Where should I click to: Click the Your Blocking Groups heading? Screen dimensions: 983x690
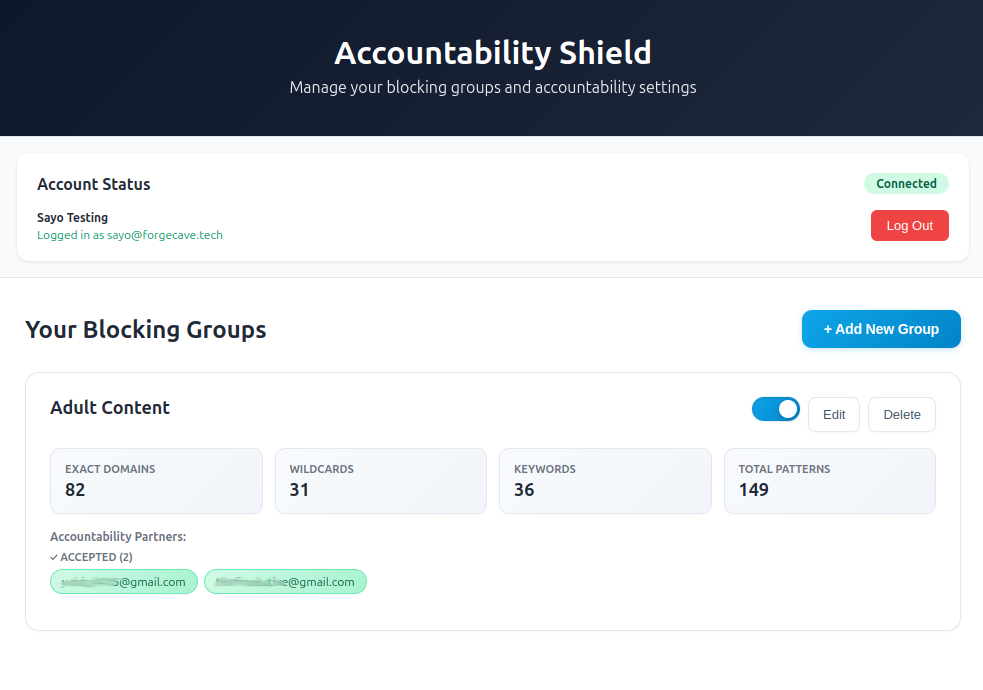pyautogui.click(x=145, y=329)
